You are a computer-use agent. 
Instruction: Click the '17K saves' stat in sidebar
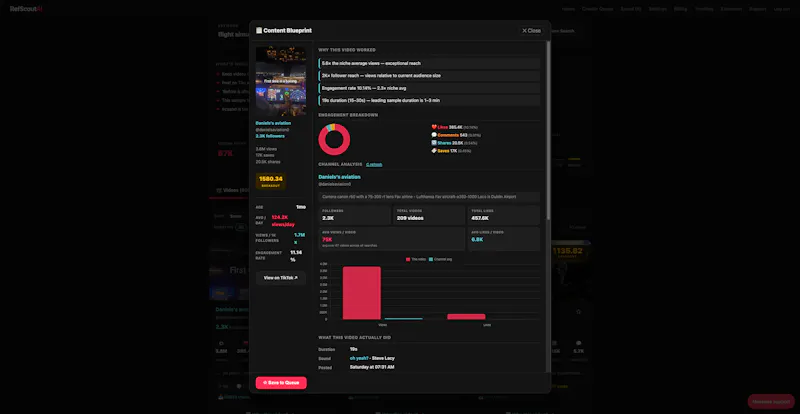tap(265, 155)
